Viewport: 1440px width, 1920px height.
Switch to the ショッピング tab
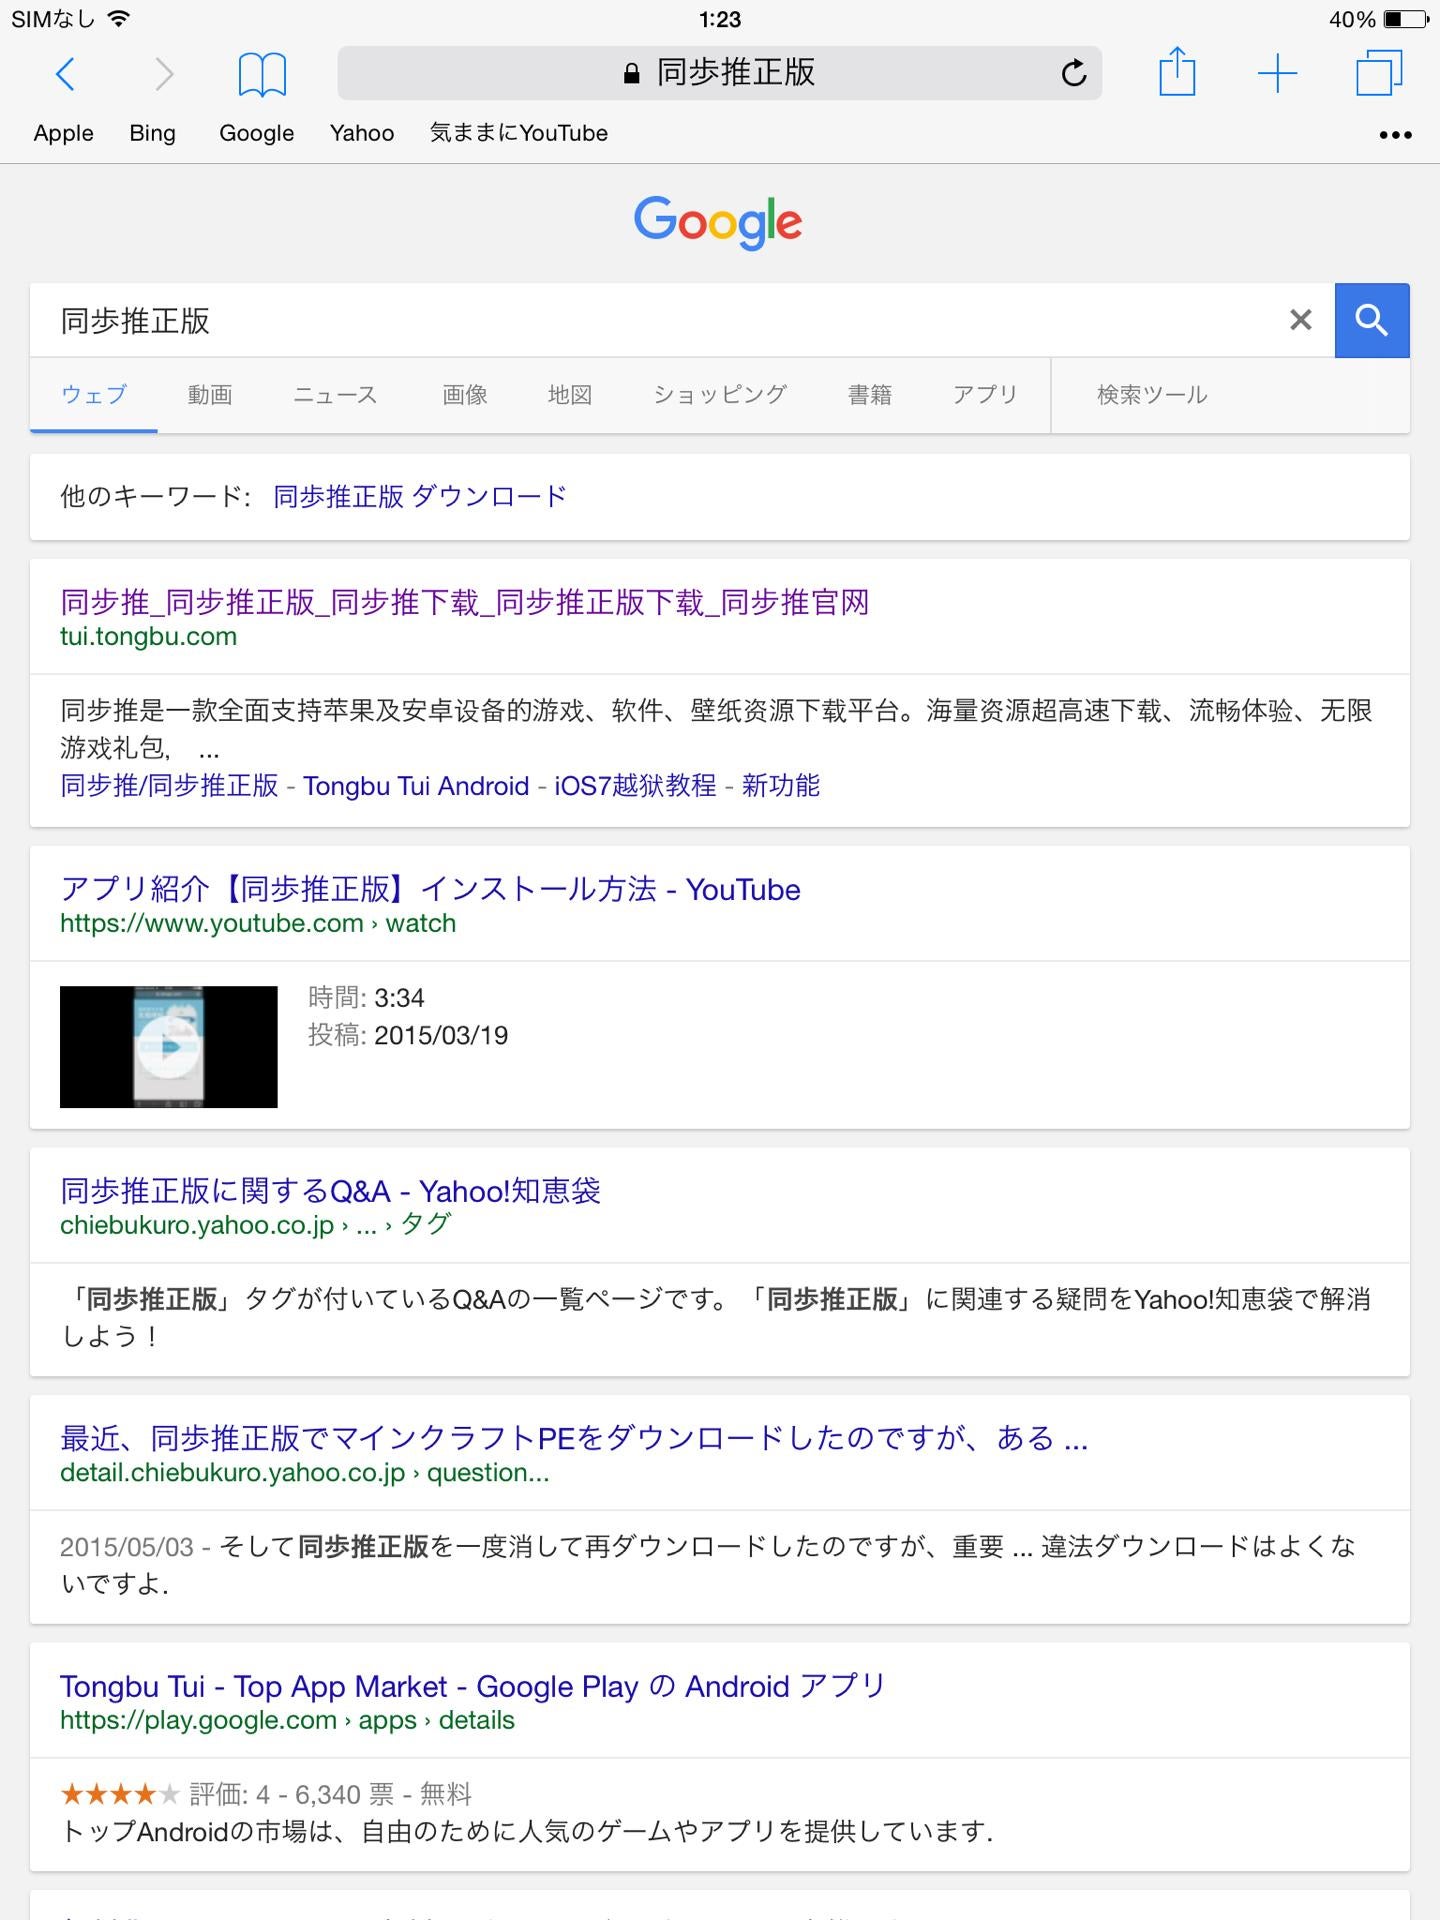720,395
